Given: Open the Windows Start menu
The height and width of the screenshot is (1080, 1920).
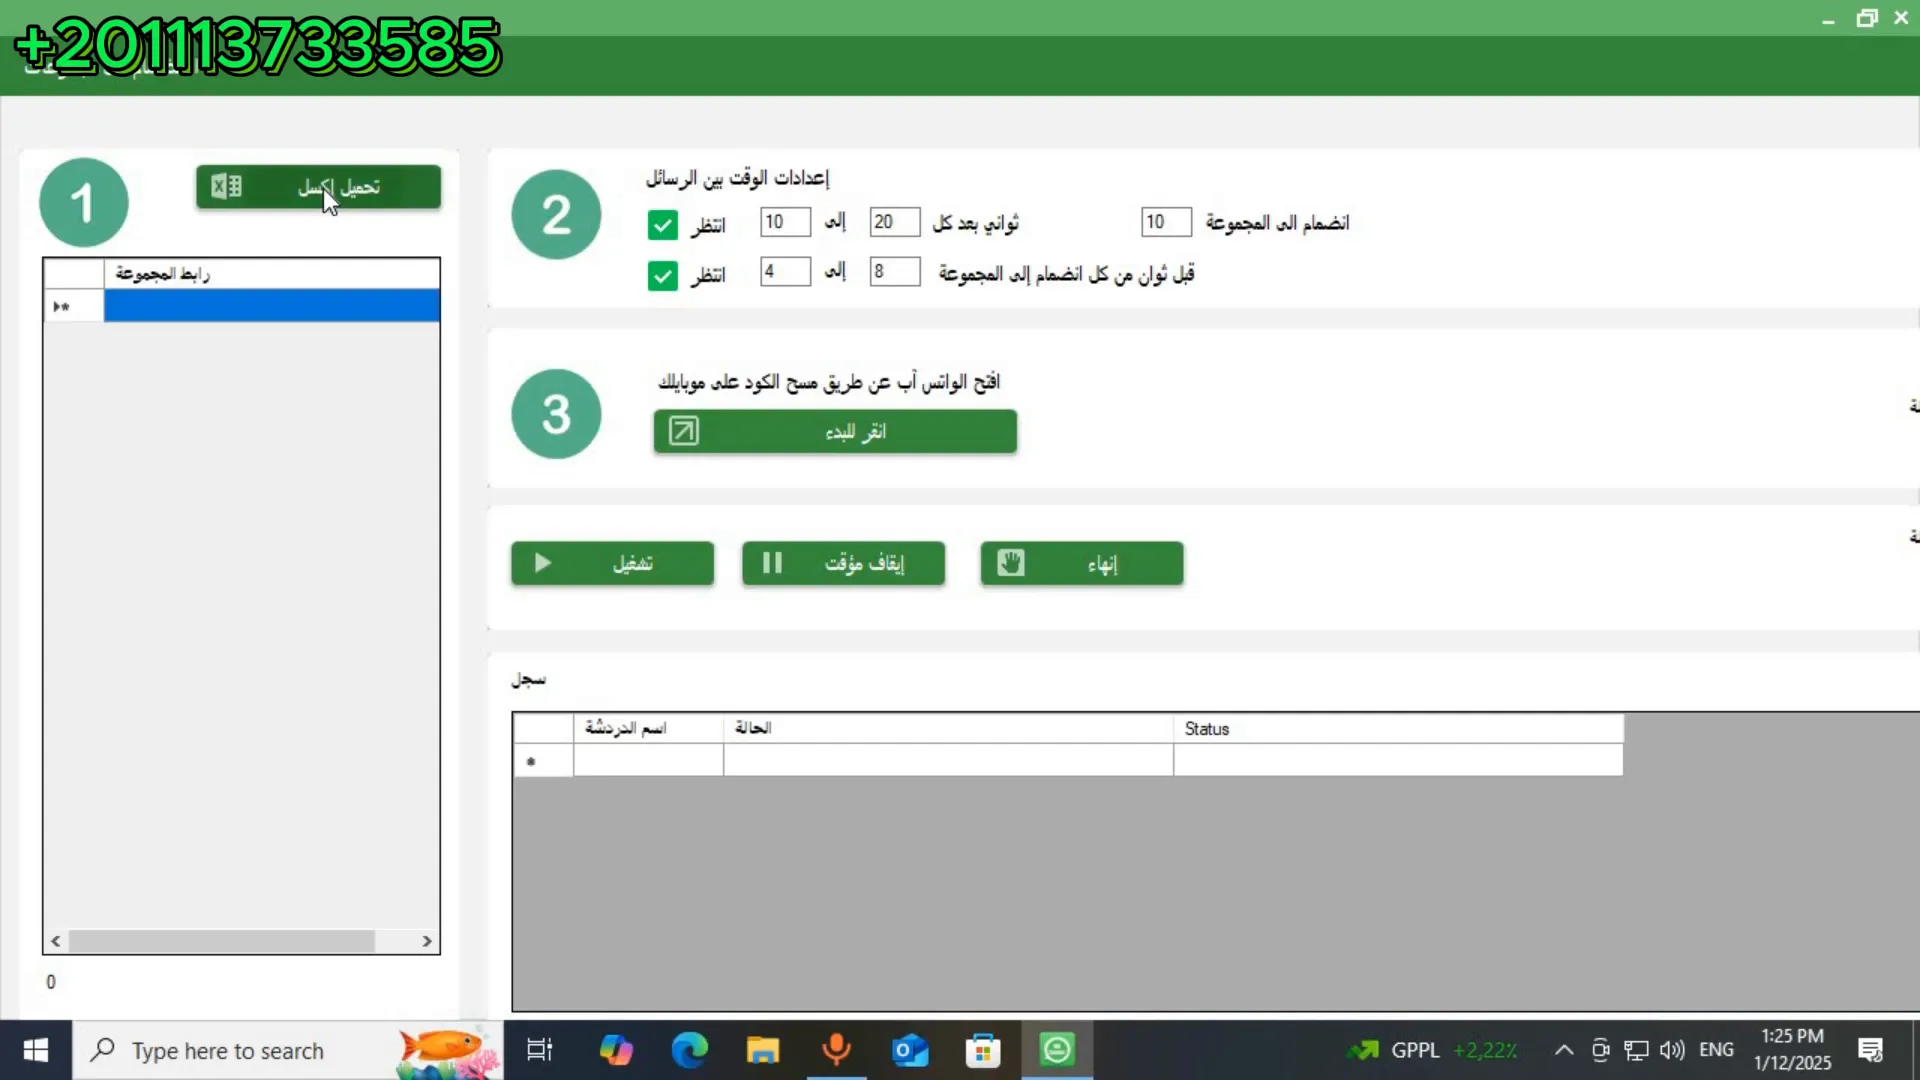Looking at the screenshot, I should coord(36,1050).
